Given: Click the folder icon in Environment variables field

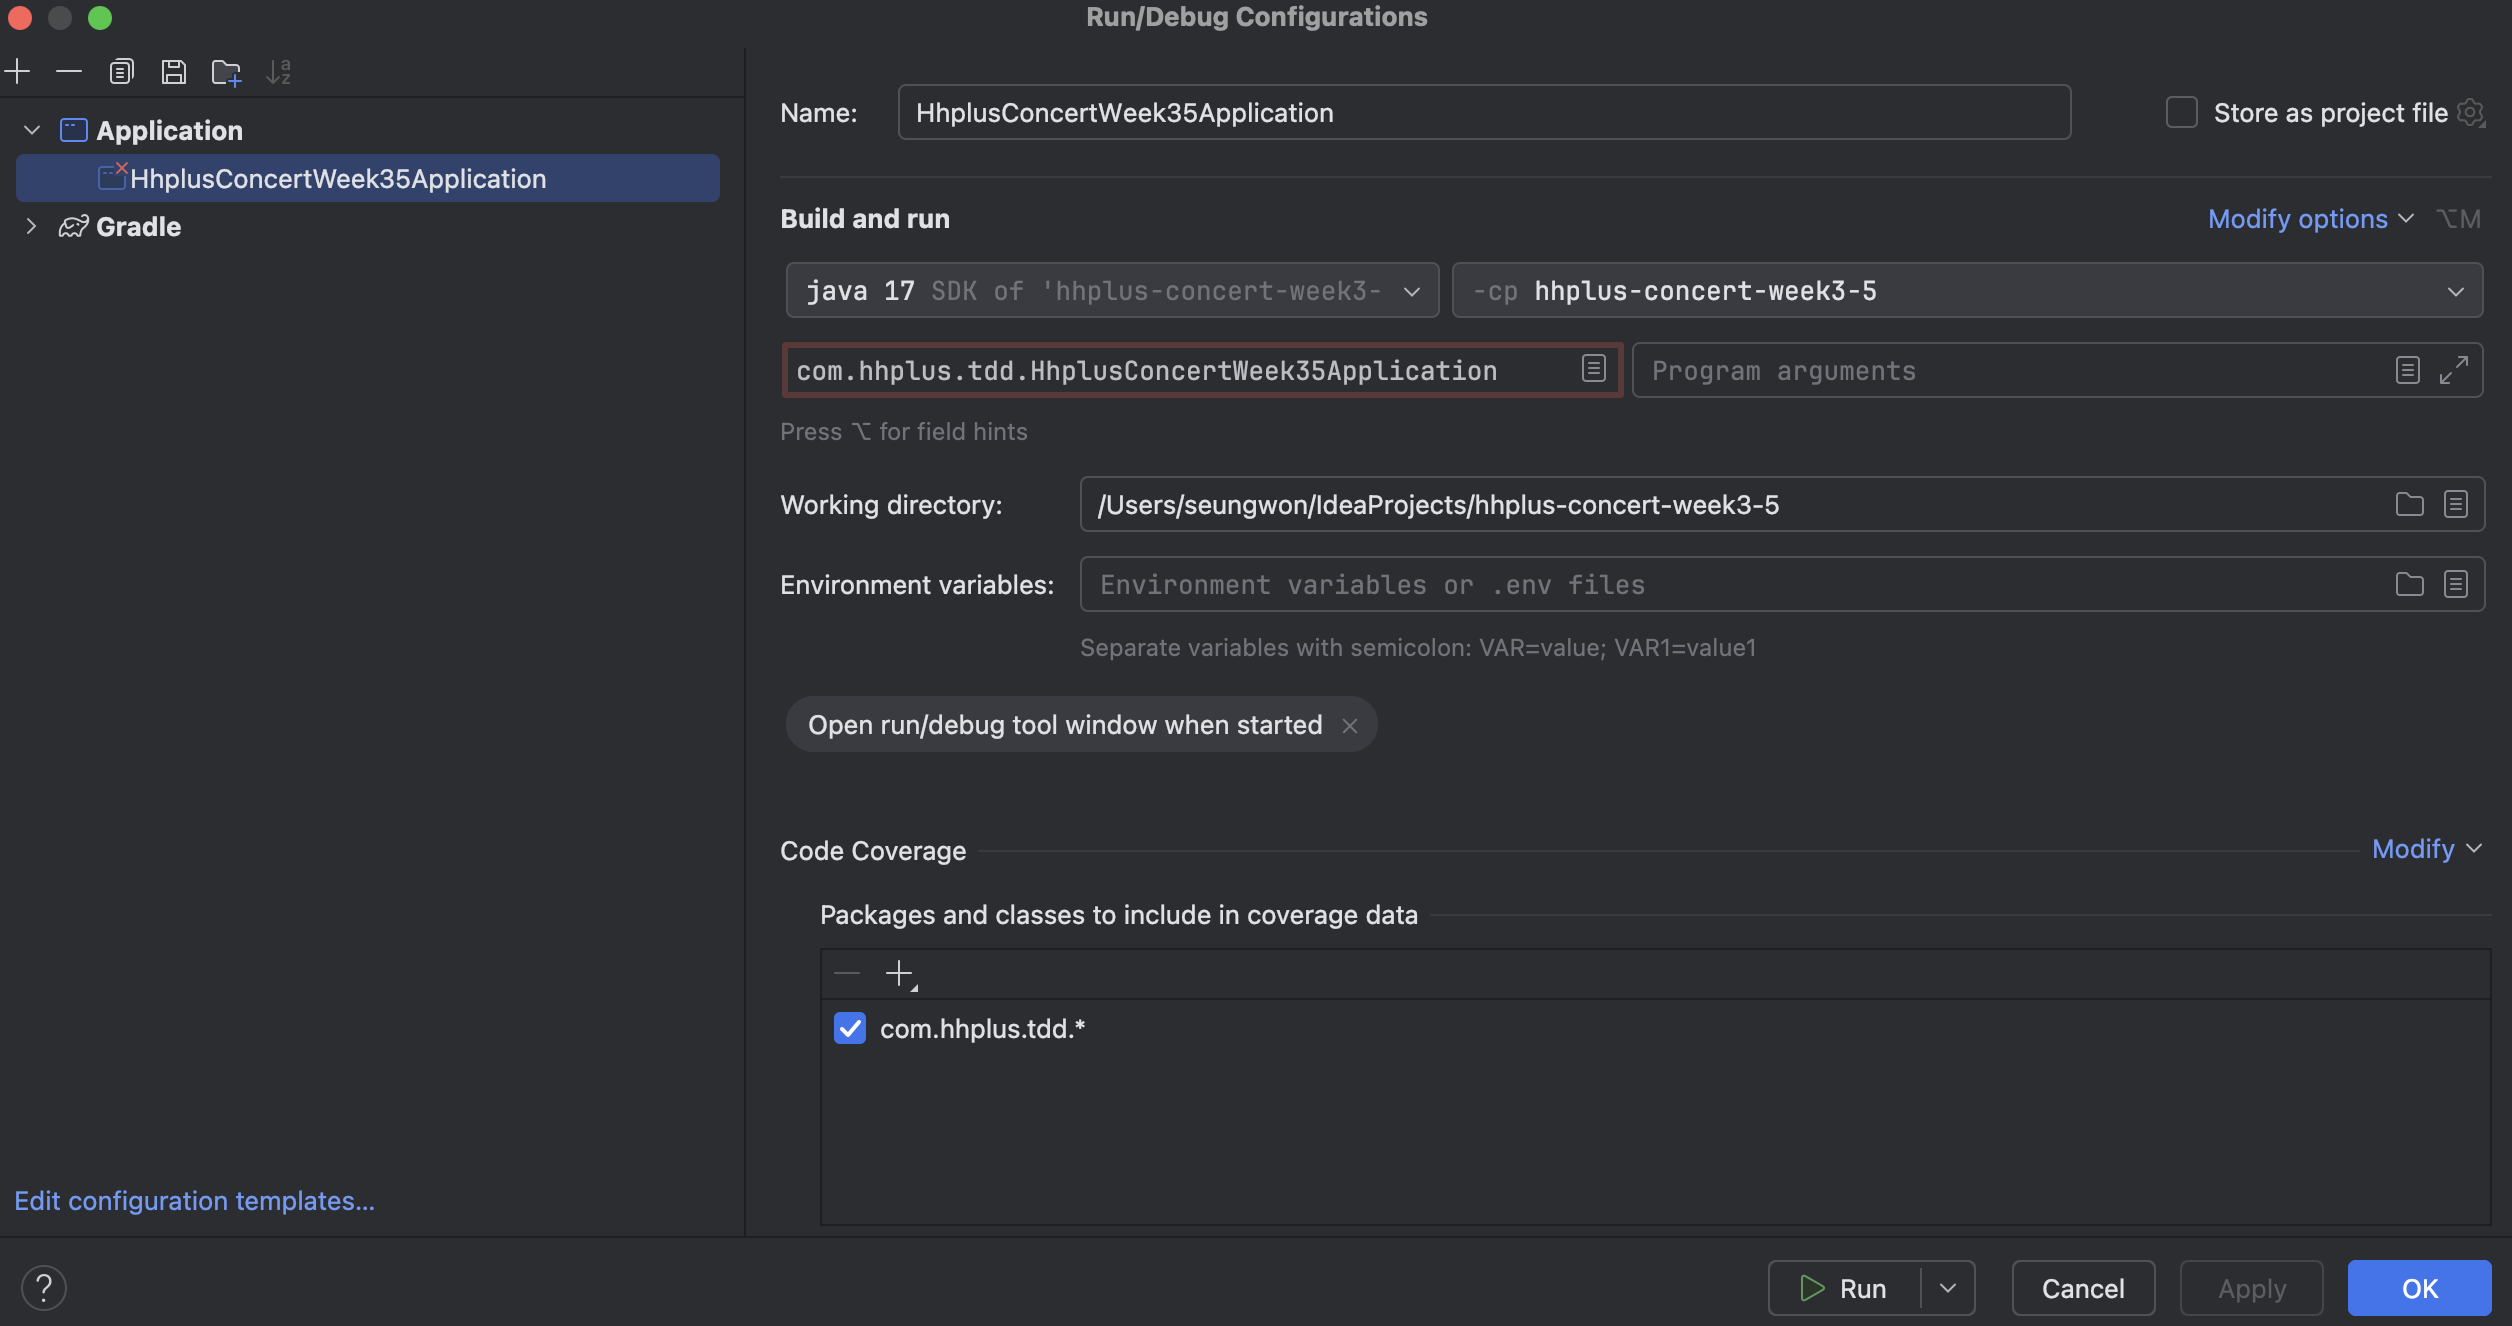Looking at the screenshot, I should 2409,584.
